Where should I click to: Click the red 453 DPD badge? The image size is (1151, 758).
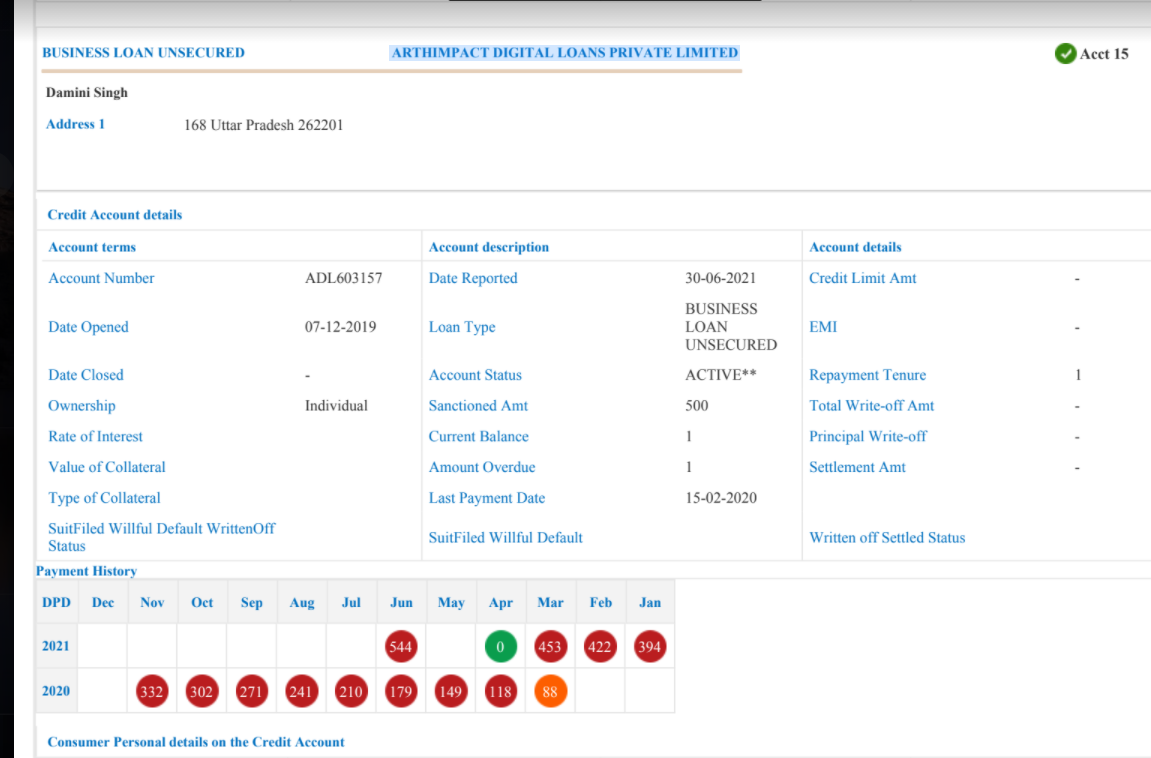[x=550, y=647]
